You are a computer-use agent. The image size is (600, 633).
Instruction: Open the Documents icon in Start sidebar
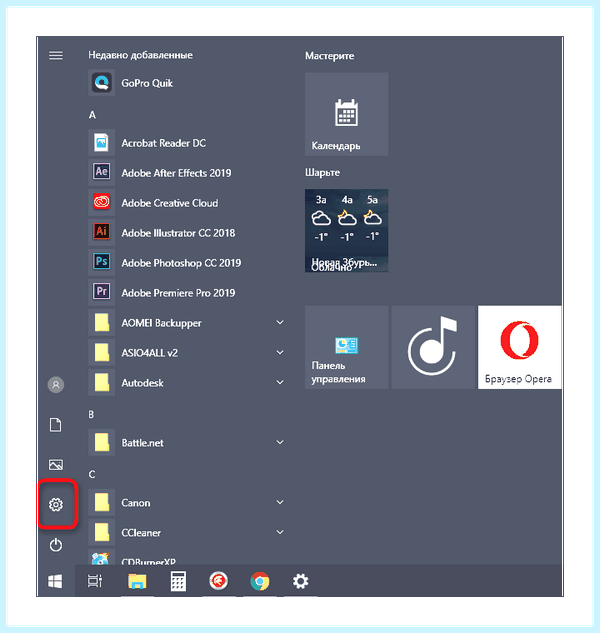click(56, 425)
